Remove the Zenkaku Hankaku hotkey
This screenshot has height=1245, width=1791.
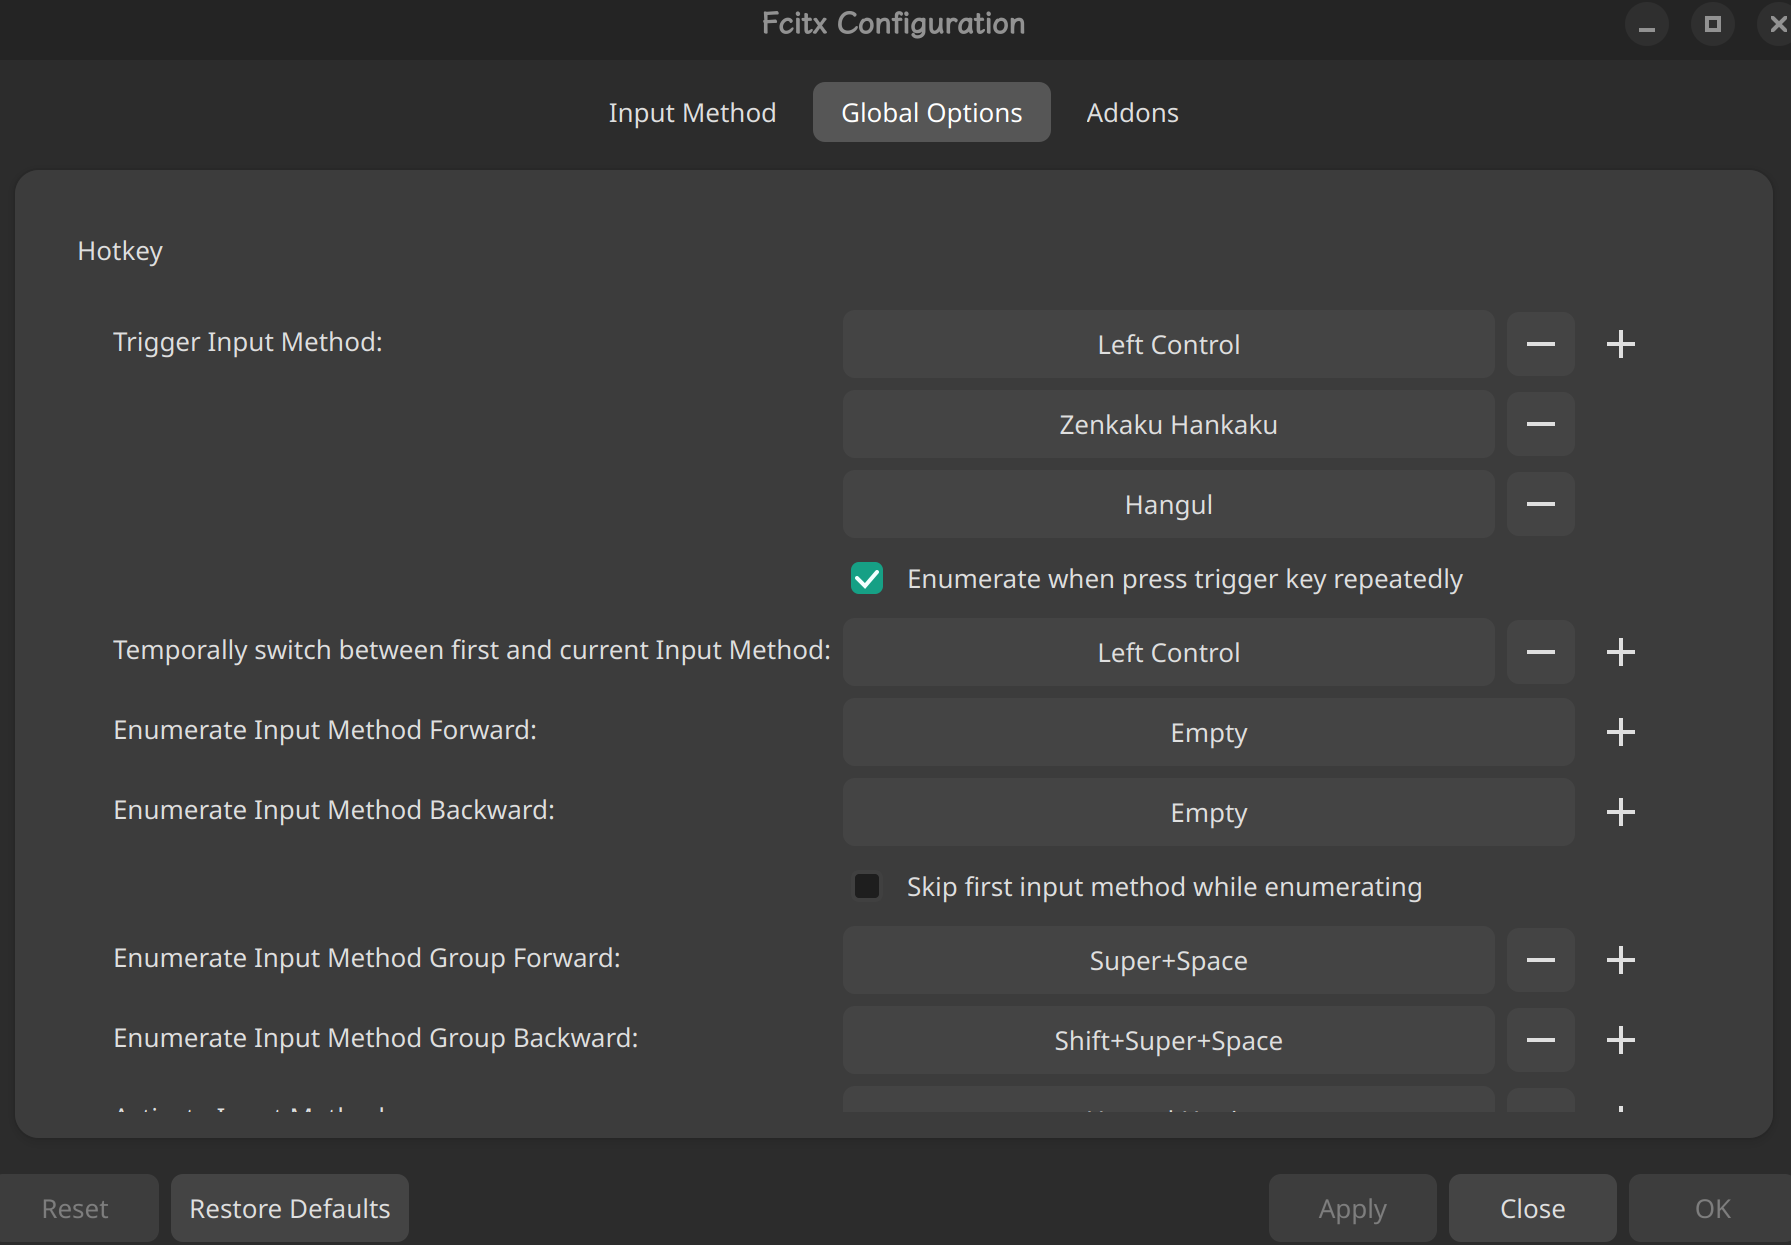pyautogui.click(x=1541, y=424)
